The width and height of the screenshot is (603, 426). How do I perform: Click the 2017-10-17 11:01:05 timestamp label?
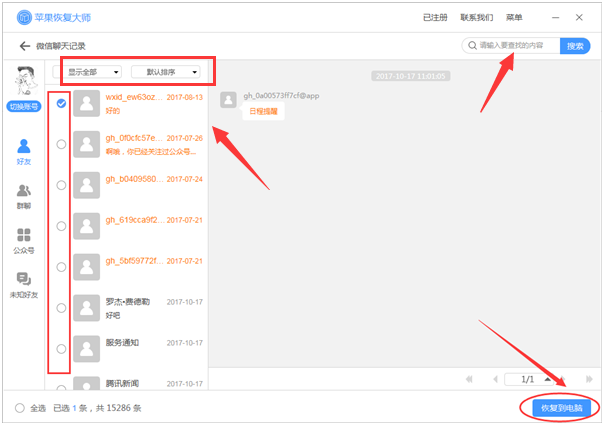click(x=411, y=76)
